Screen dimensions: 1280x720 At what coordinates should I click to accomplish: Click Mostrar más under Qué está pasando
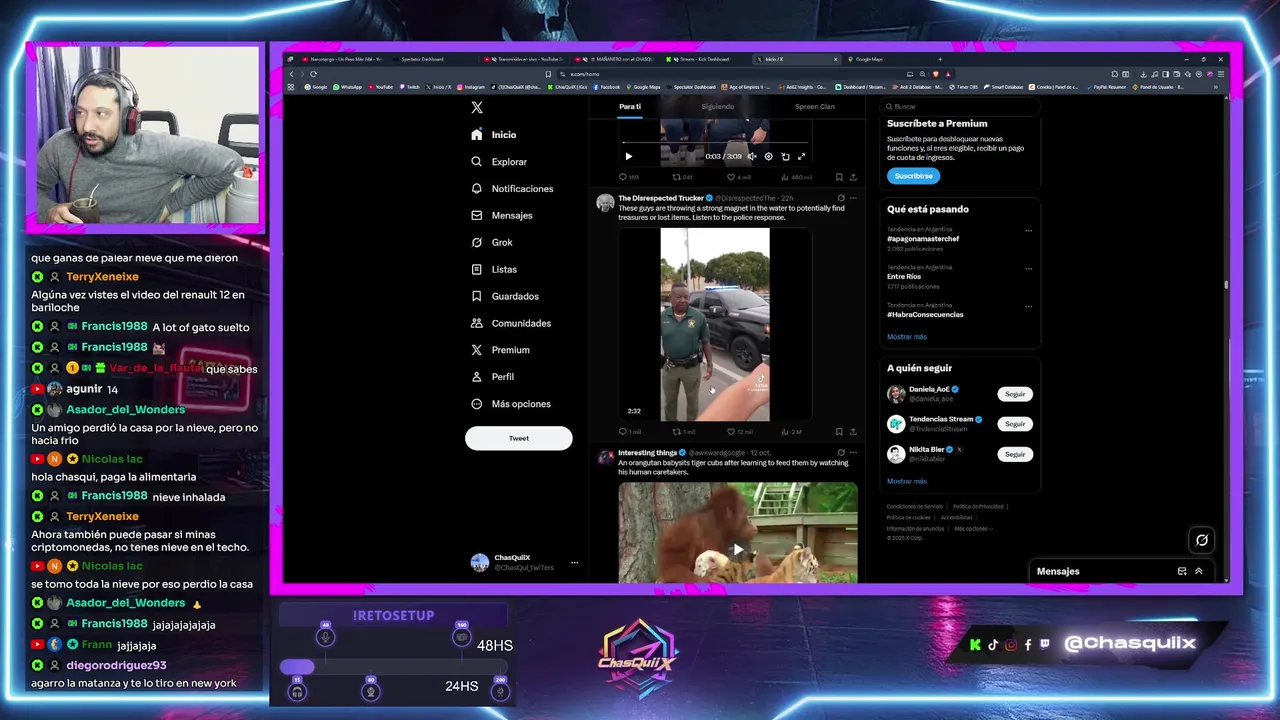click(x=907, y=337)
